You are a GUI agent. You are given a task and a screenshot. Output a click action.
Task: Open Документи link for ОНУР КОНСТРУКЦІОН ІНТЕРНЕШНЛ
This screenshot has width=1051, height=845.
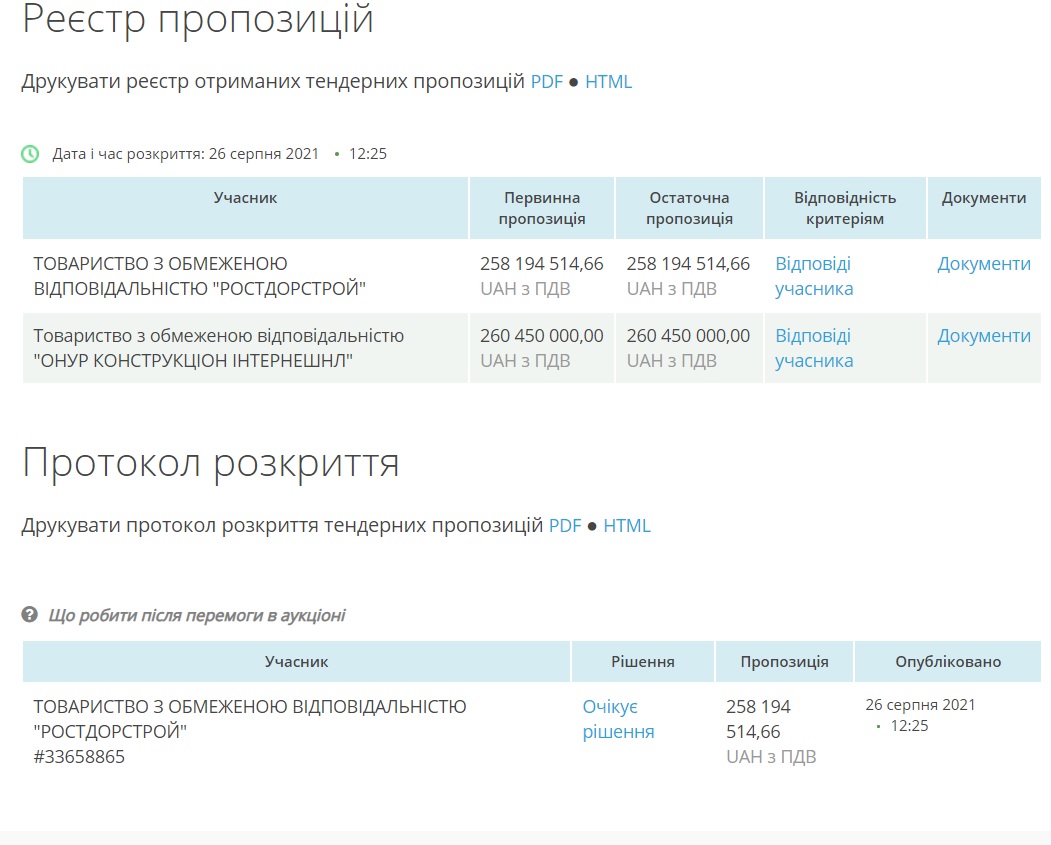(x=983, y=336)
